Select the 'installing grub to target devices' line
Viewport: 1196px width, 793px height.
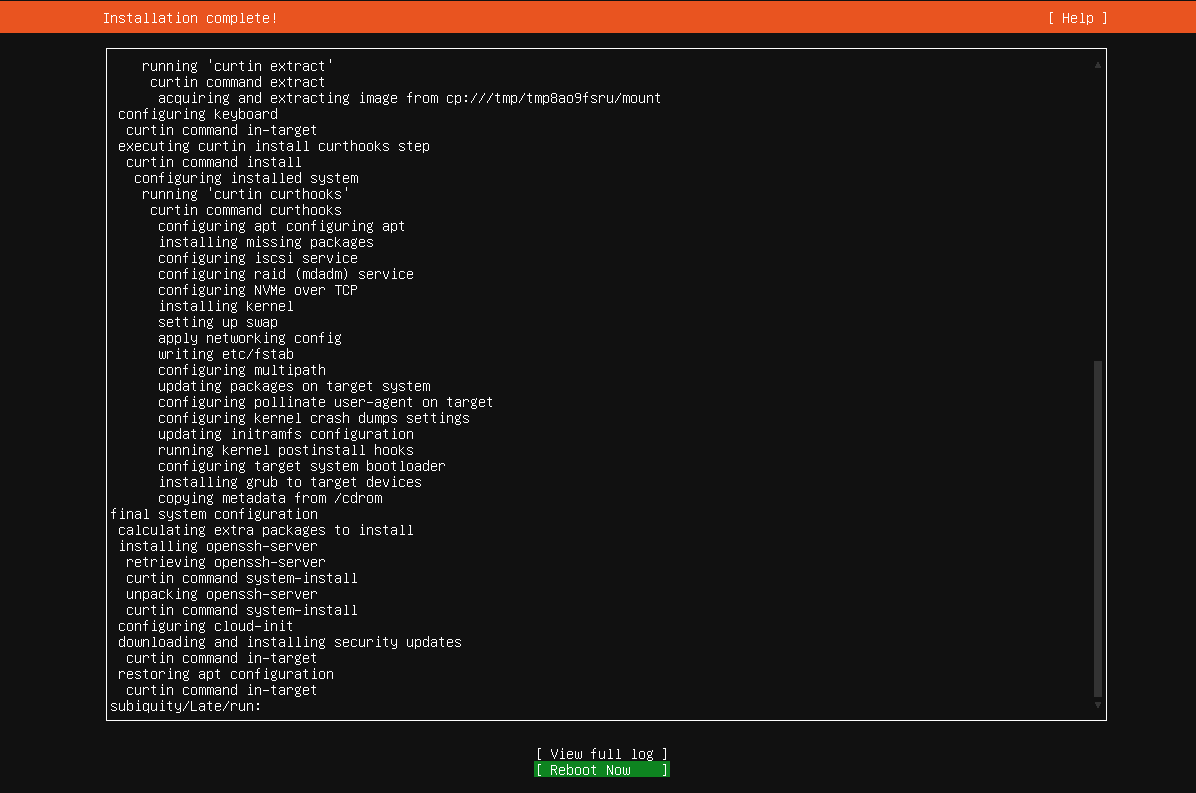[x=289, y=482]
